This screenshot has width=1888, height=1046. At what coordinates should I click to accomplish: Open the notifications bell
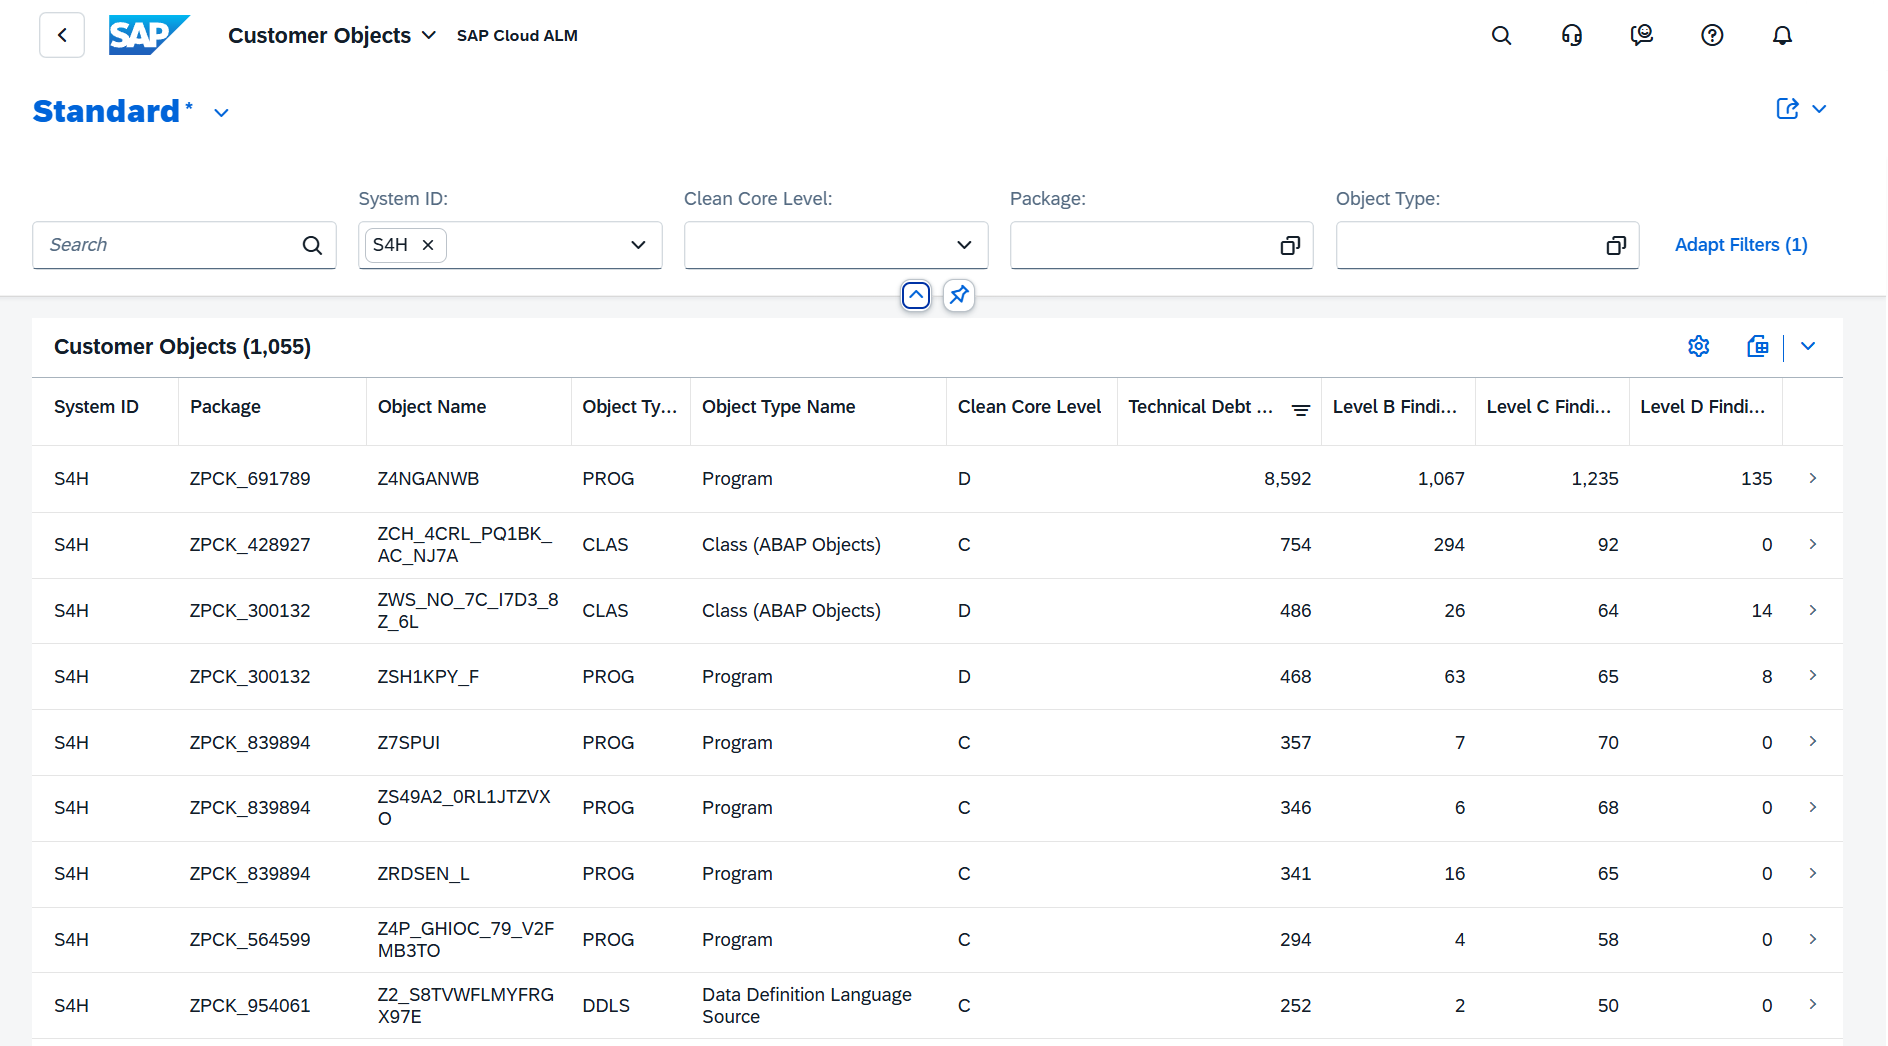pos(1782,36)
